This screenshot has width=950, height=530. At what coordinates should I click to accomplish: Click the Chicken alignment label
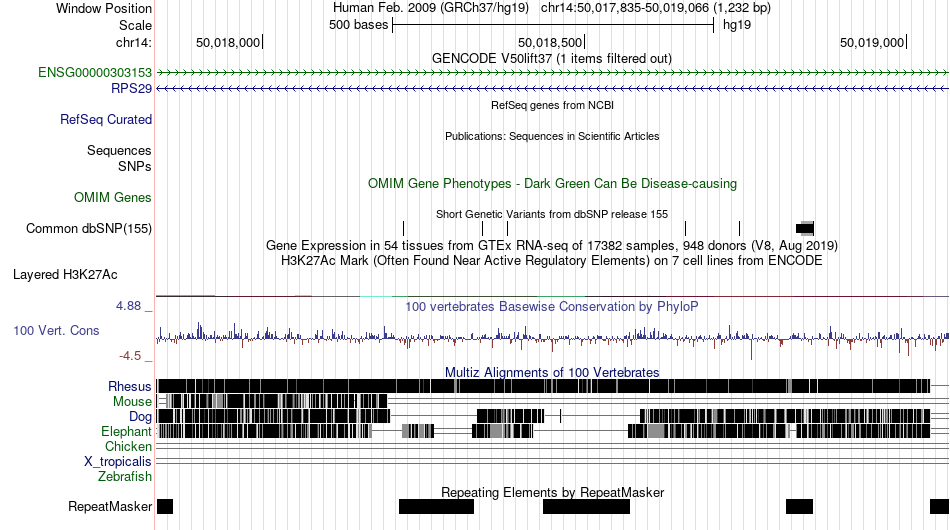128,446
